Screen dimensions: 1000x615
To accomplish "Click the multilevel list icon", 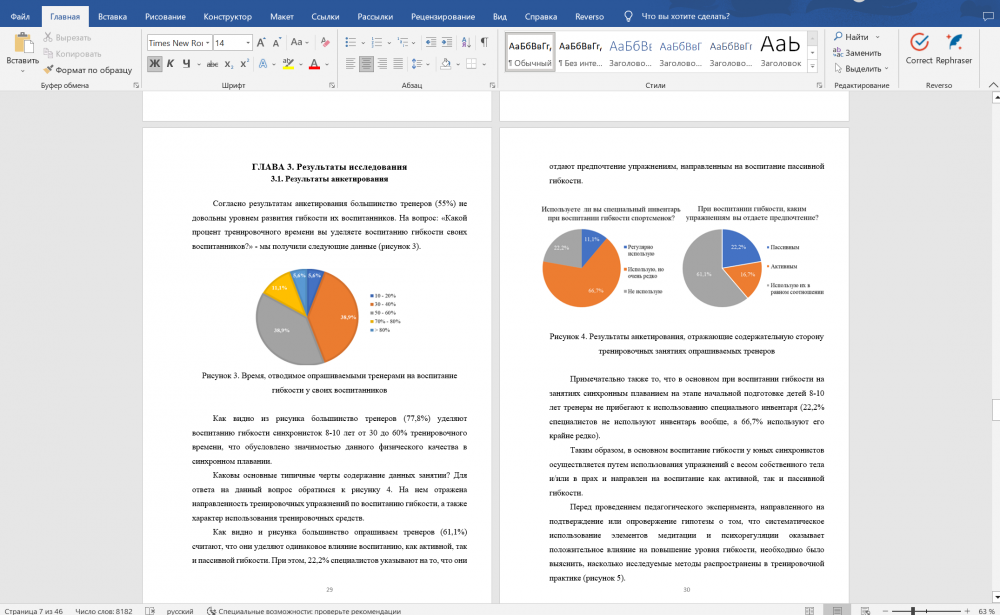I will pos(402,43).
